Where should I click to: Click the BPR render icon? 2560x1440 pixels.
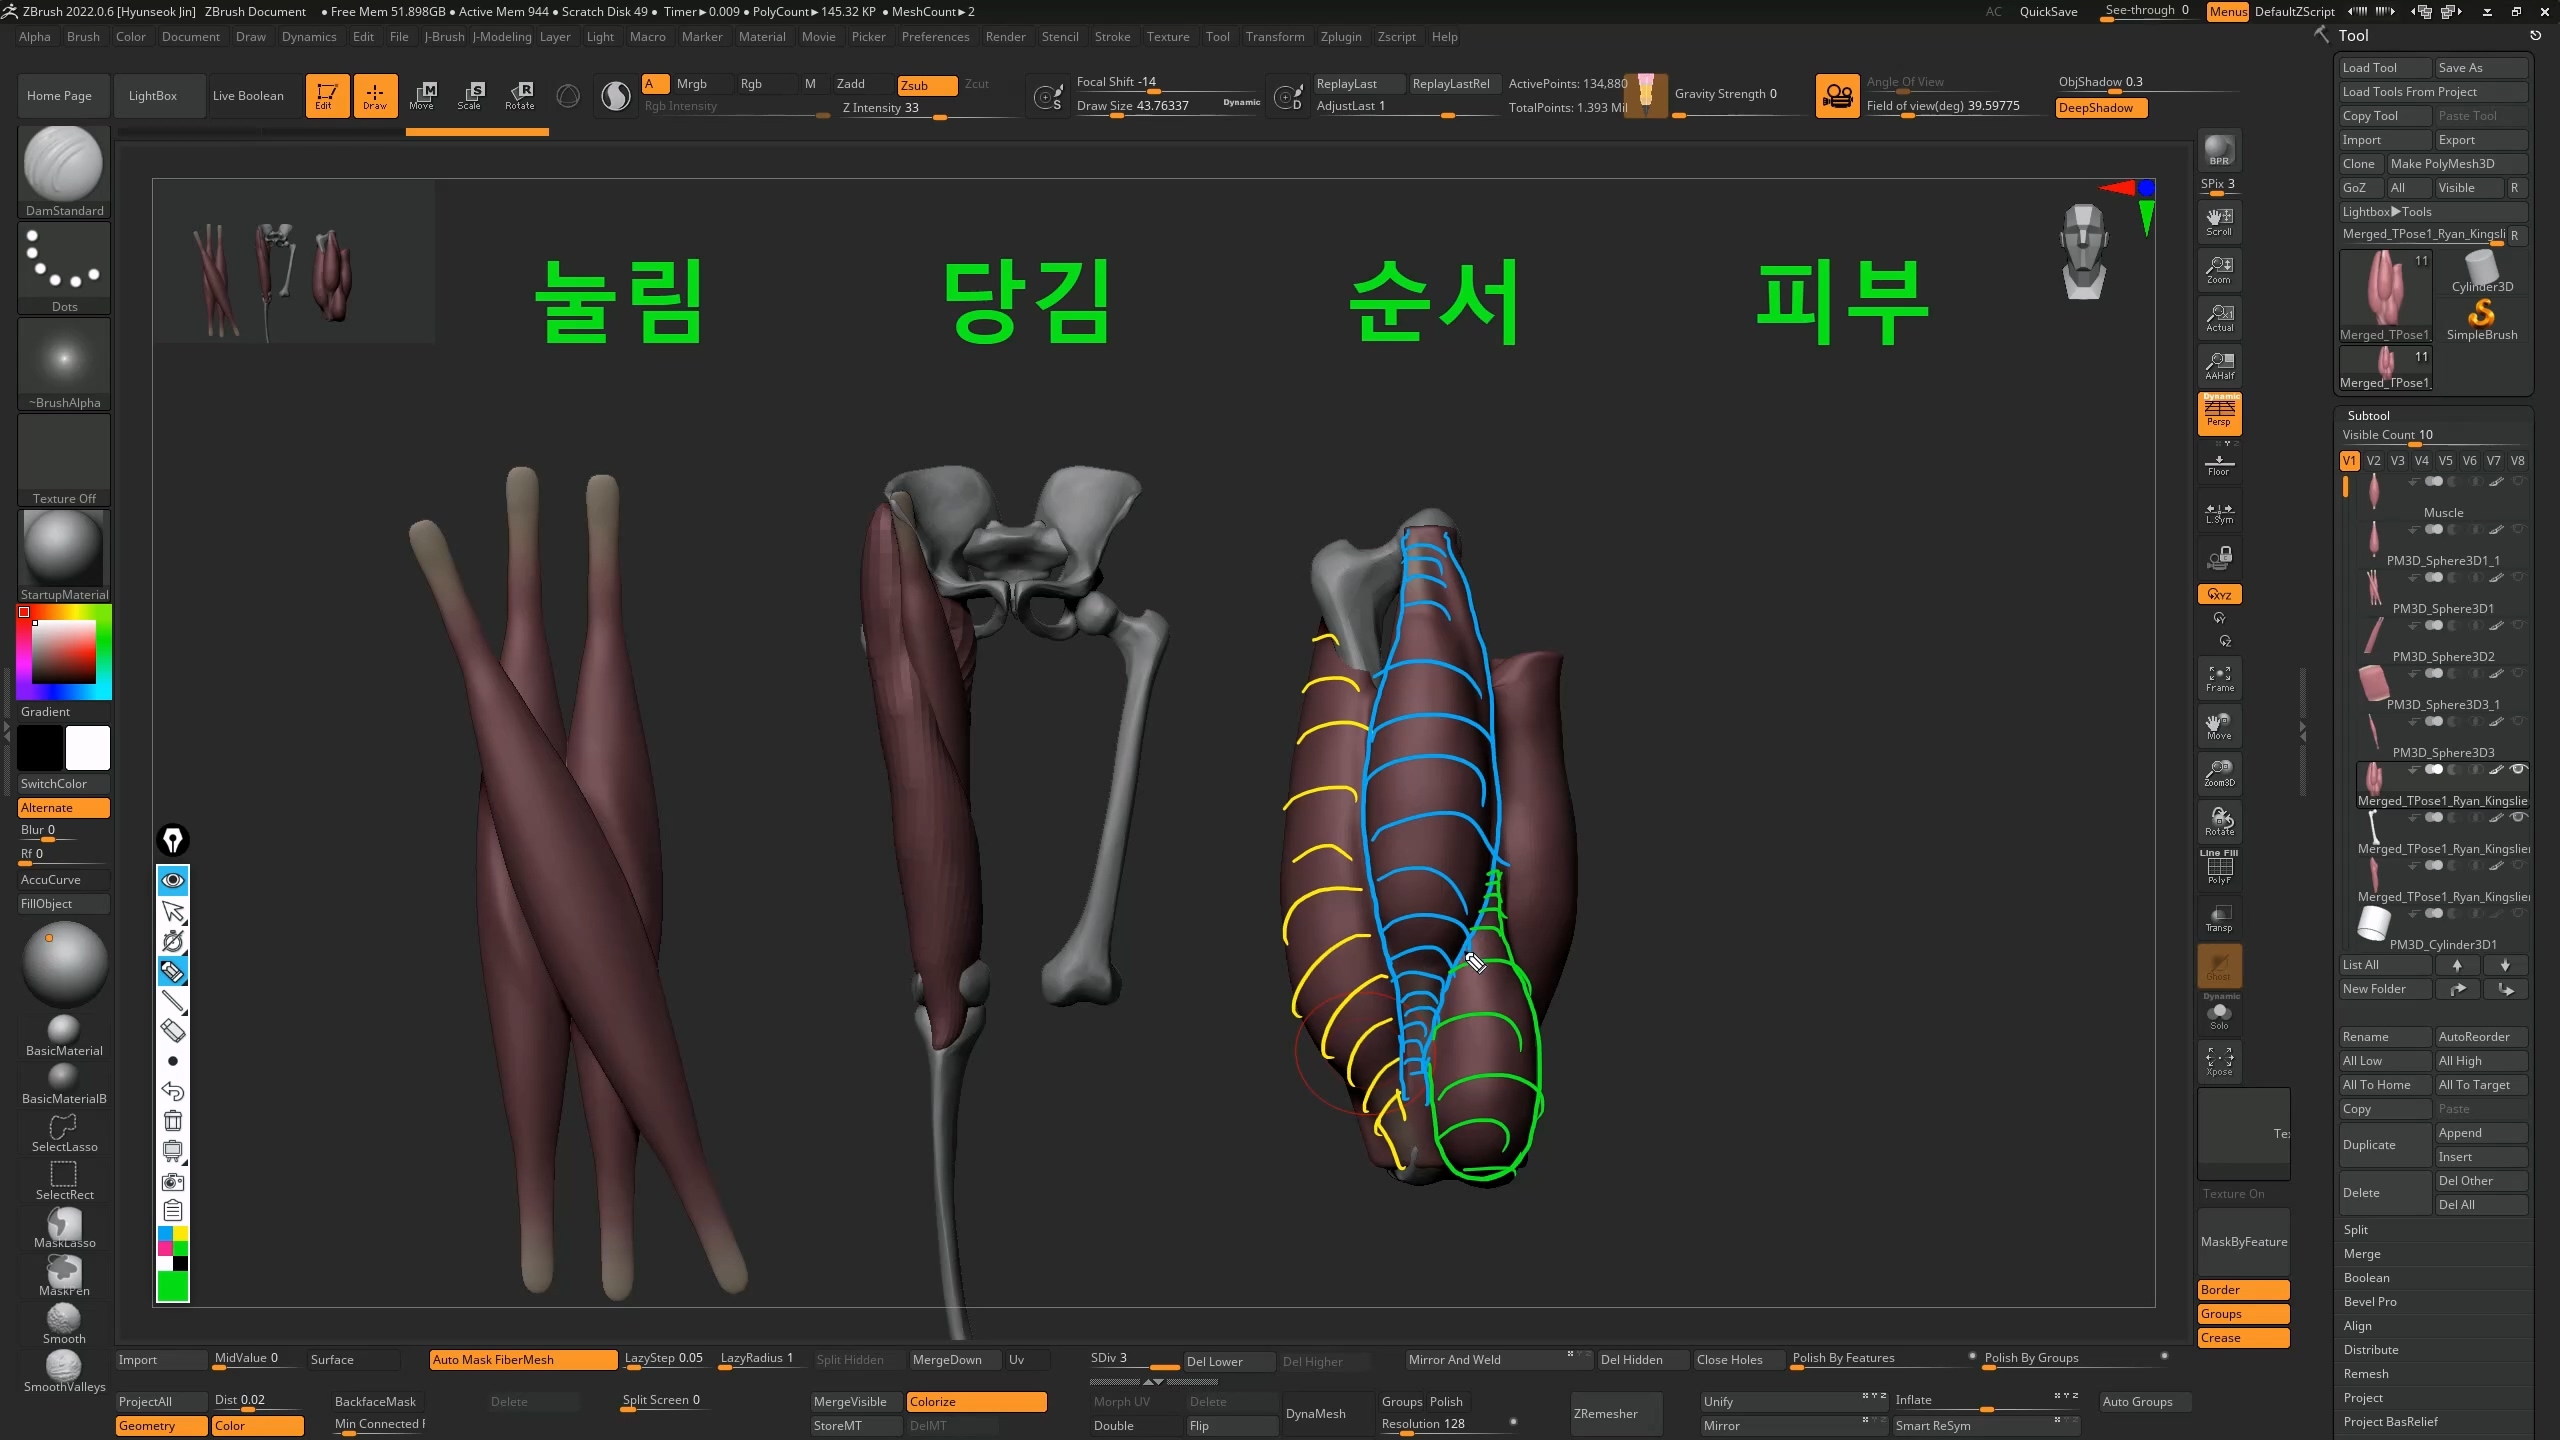(x=2219, y=150)
